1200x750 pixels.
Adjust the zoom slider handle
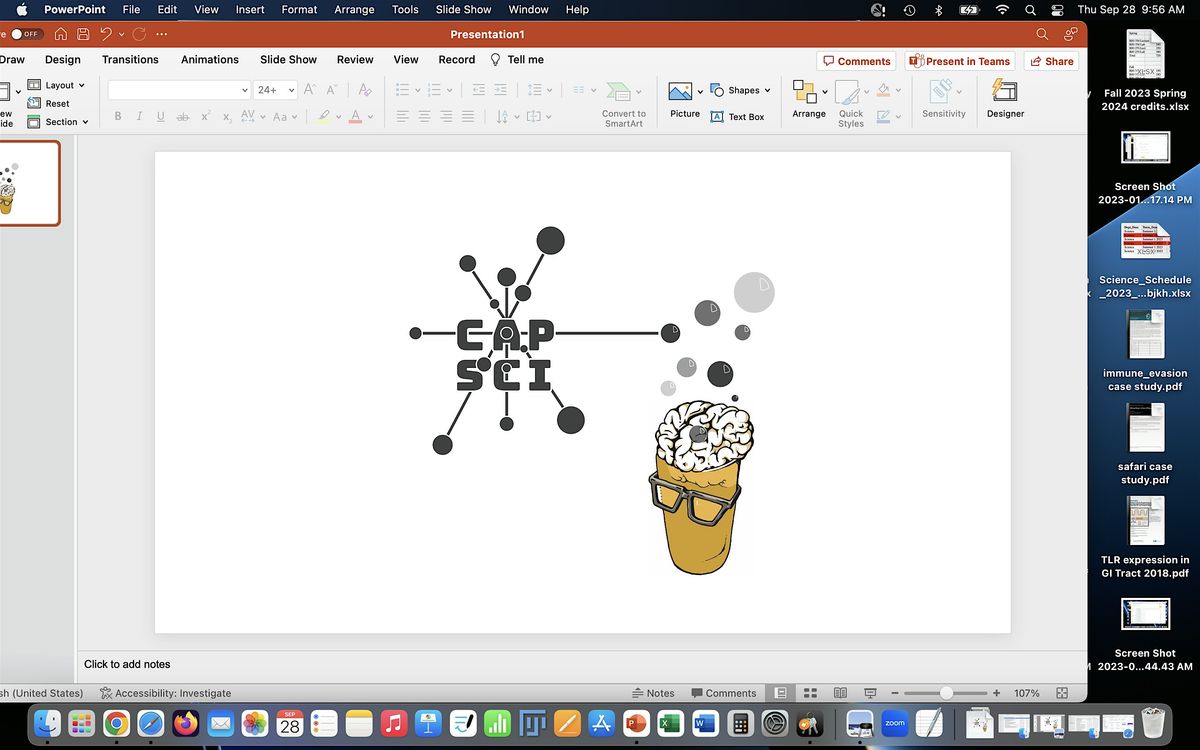coord(946,693)
